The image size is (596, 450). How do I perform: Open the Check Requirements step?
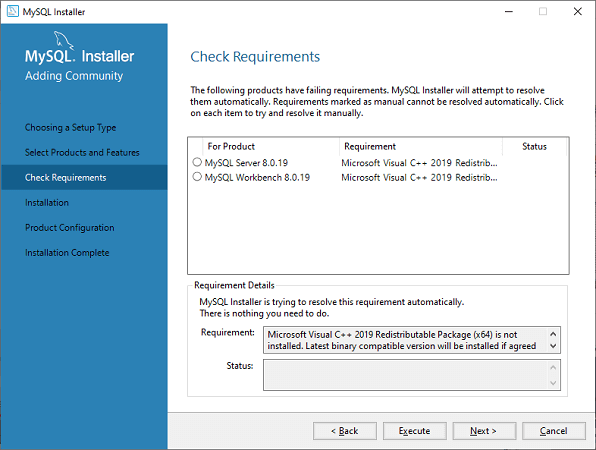click(x=65, y=177)
